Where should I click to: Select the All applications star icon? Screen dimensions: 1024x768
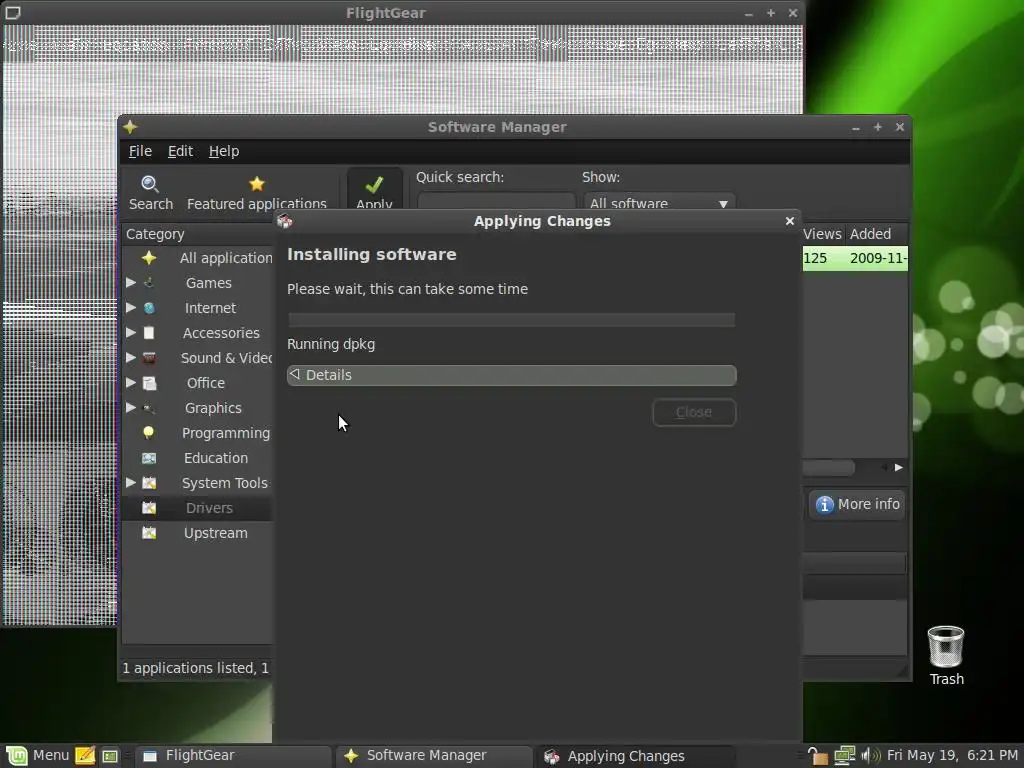[149, 258]
